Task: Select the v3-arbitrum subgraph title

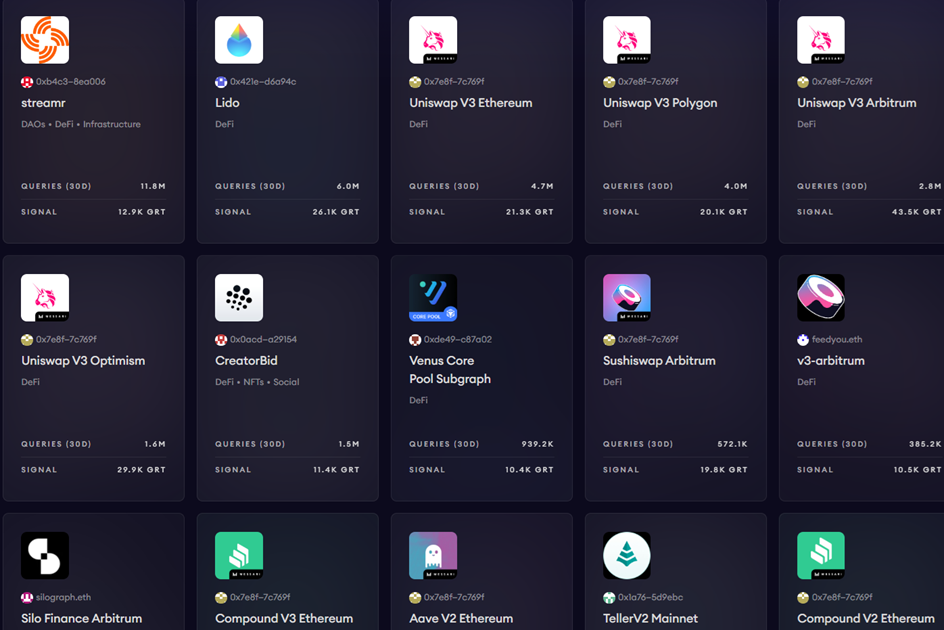Action: 830,361
